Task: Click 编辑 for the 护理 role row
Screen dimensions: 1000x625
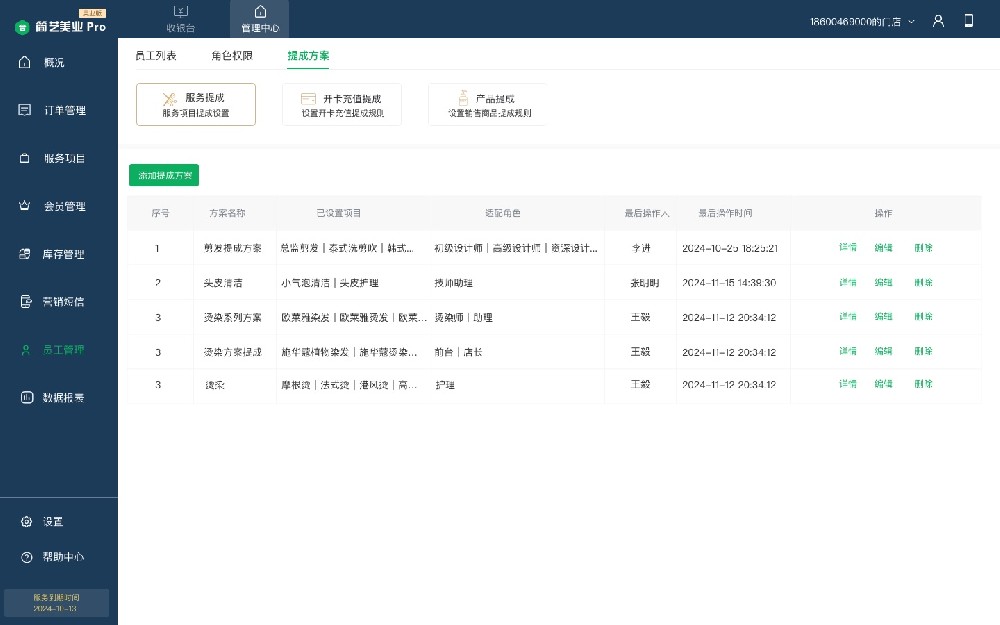Action: 883,384
